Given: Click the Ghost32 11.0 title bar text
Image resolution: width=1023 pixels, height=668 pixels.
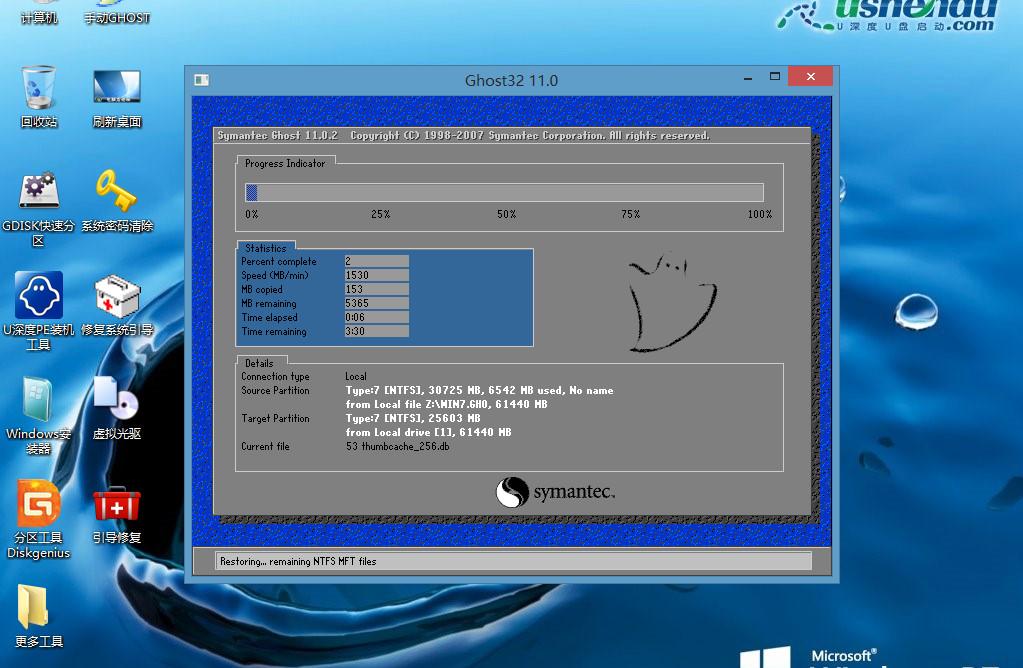Looking at the screenshot, I should point(511,80).
